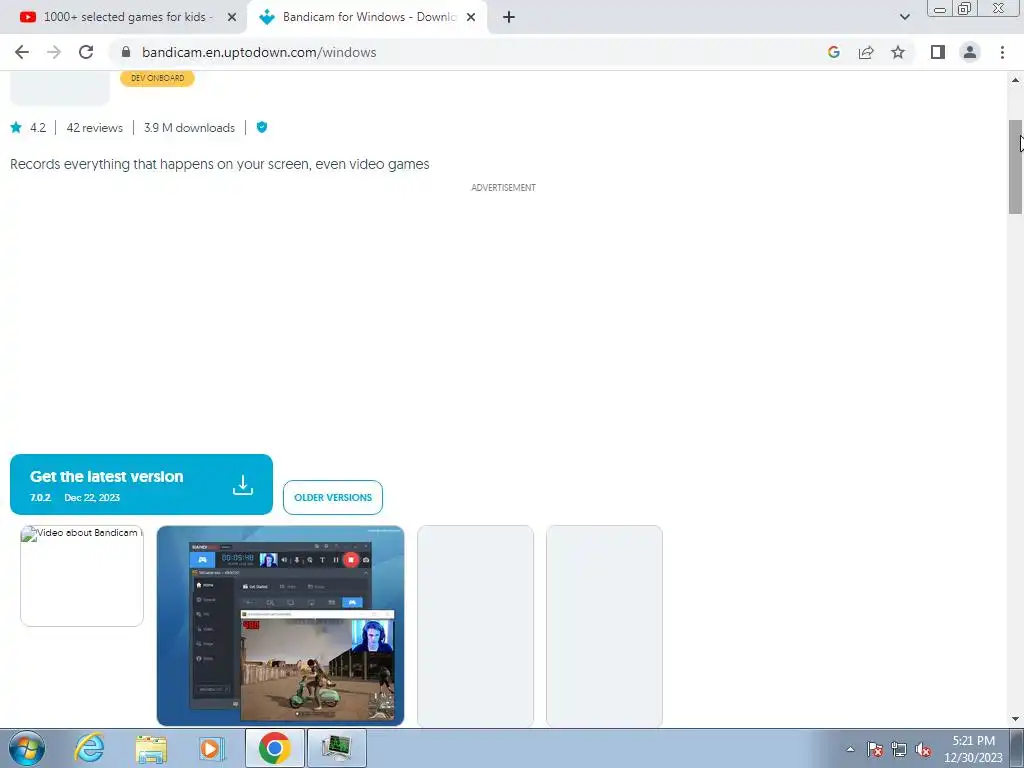Open the Chrome three-dot menu
This screenshot has width=1024, height=768.
1002,52
